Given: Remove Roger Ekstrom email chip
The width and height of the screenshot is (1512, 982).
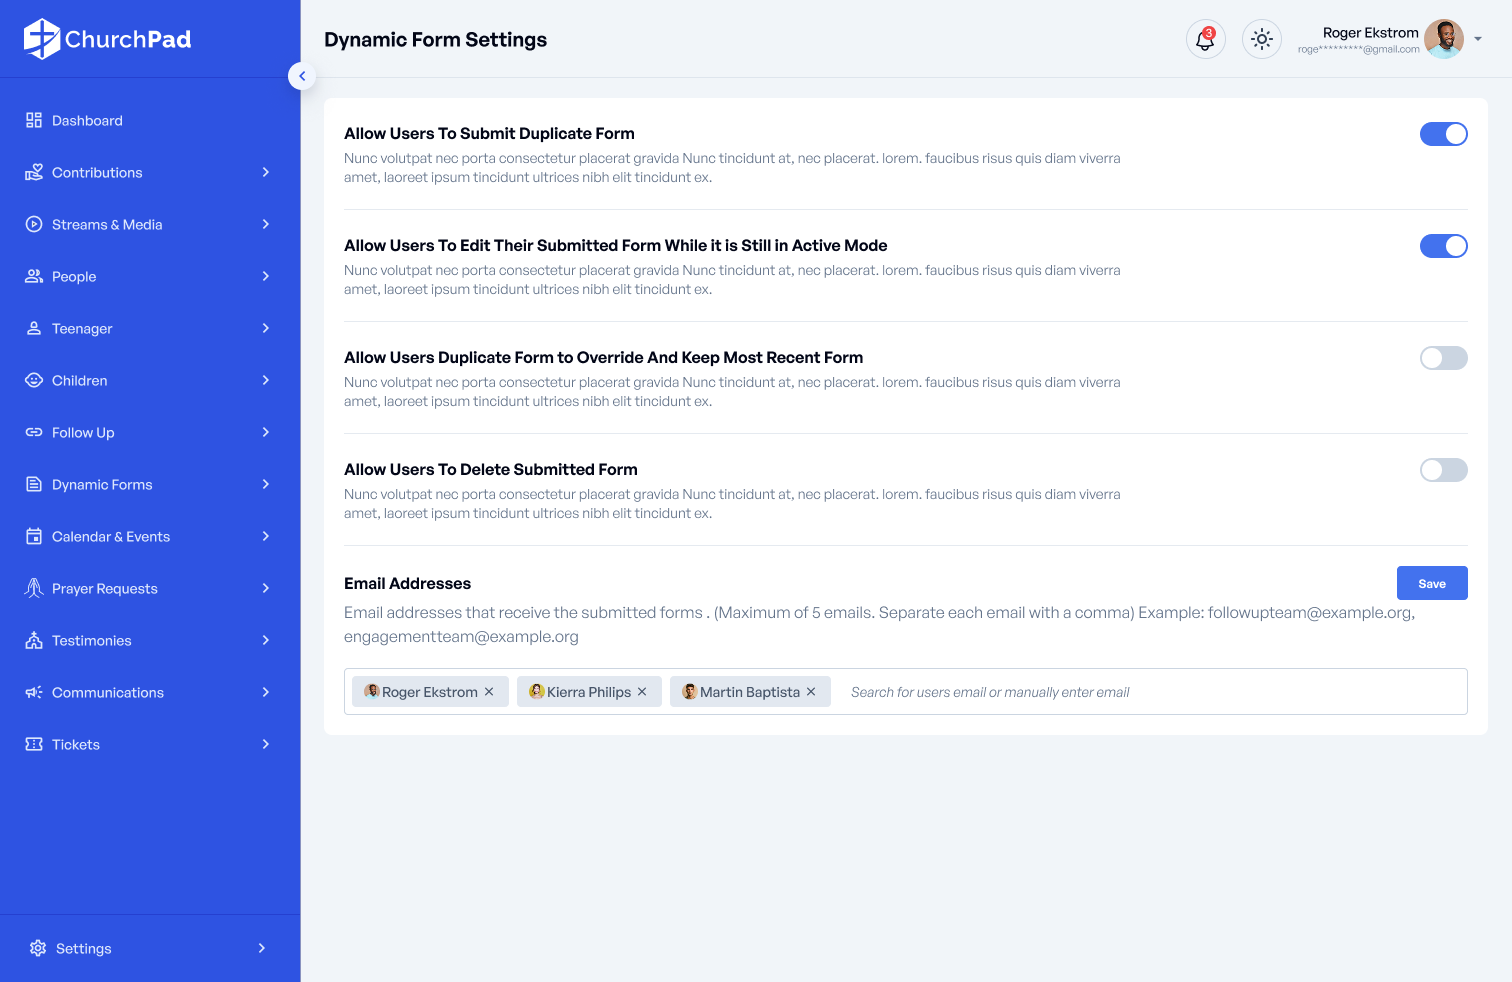Looking at the screenshot, I should click(x=489, y=692).
